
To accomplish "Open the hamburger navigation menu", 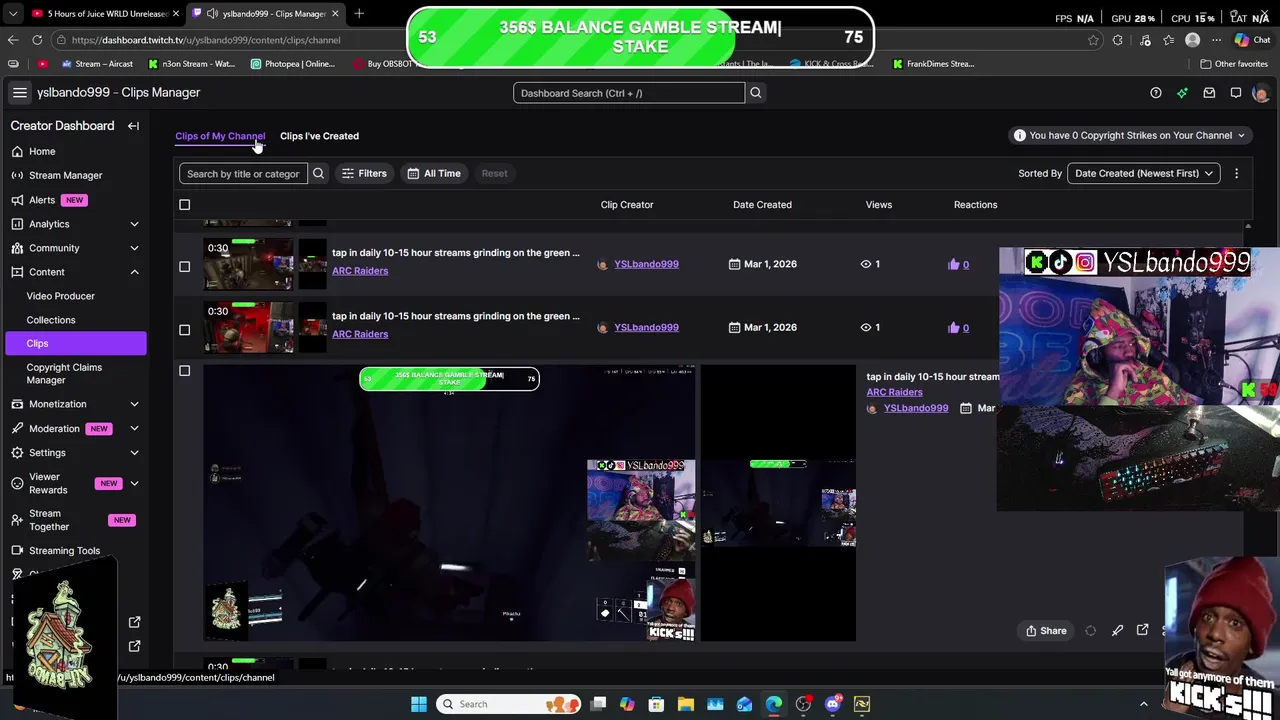I will pos(19,92).
